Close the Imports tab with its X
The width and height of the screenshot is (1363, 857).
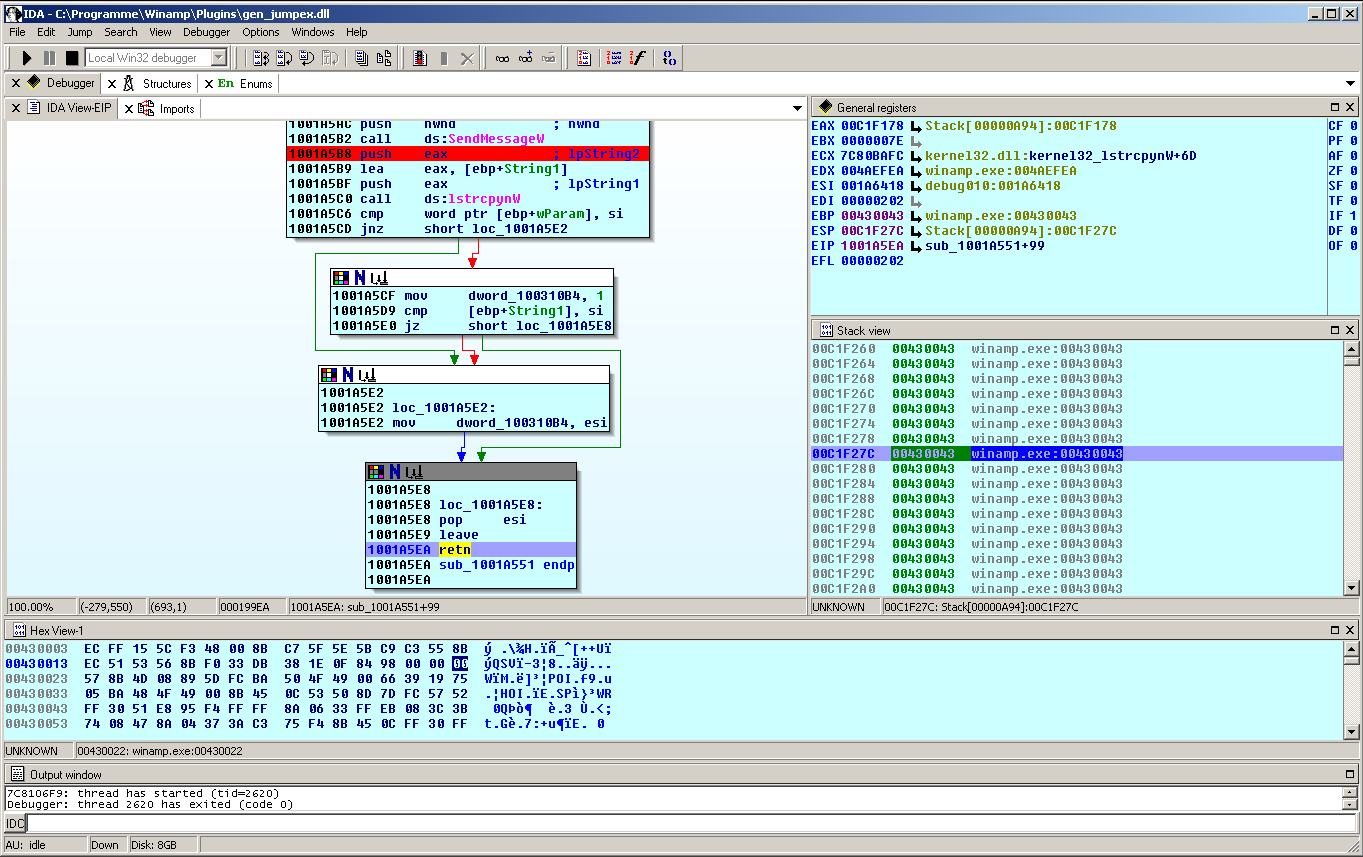128,109
